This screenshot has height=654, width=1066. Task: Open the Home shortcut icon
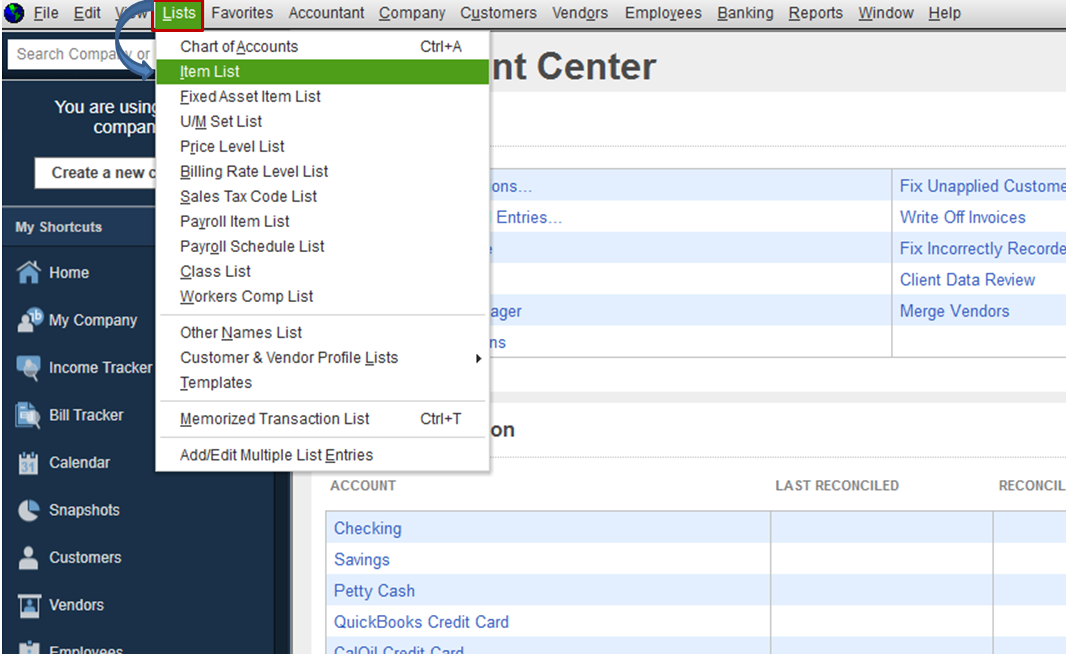tap(29, 272)
